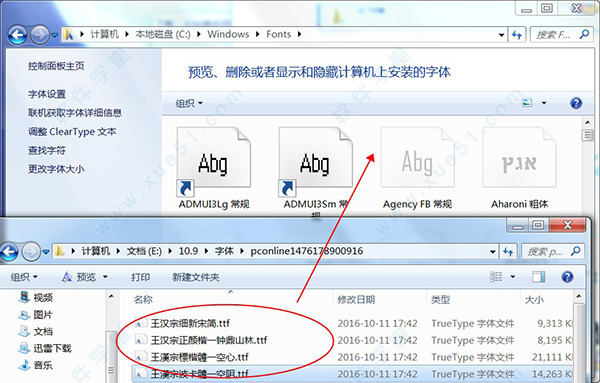Click search magnifier in Fonts window
Viewport: 600px width, 383px height.
pos(584,34)
